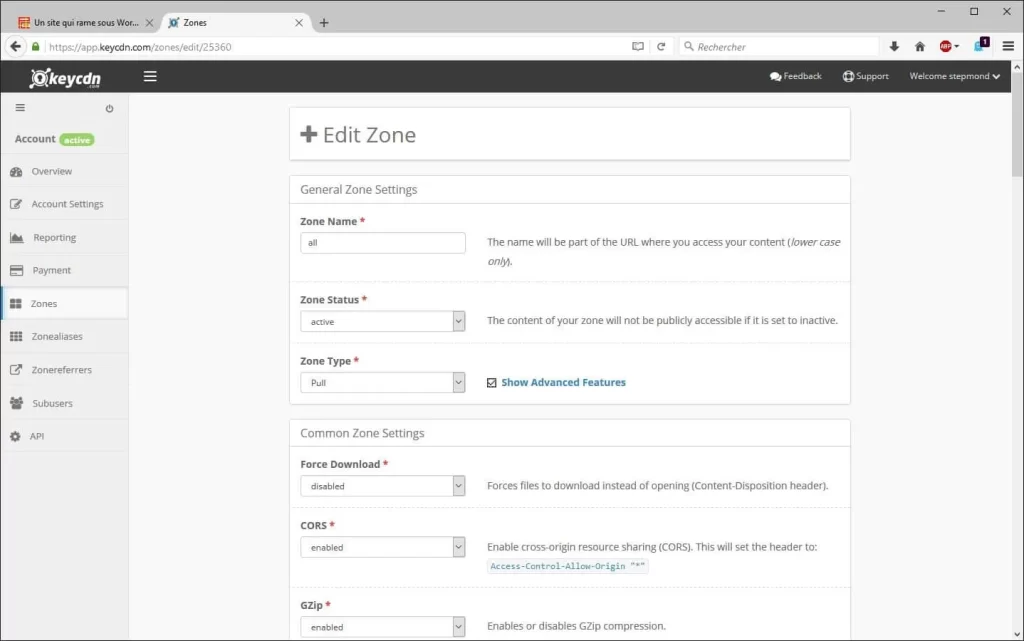Click the Common Zone Settings heading
This screenshot has width=1024, height=641.
tap(362, 433)
